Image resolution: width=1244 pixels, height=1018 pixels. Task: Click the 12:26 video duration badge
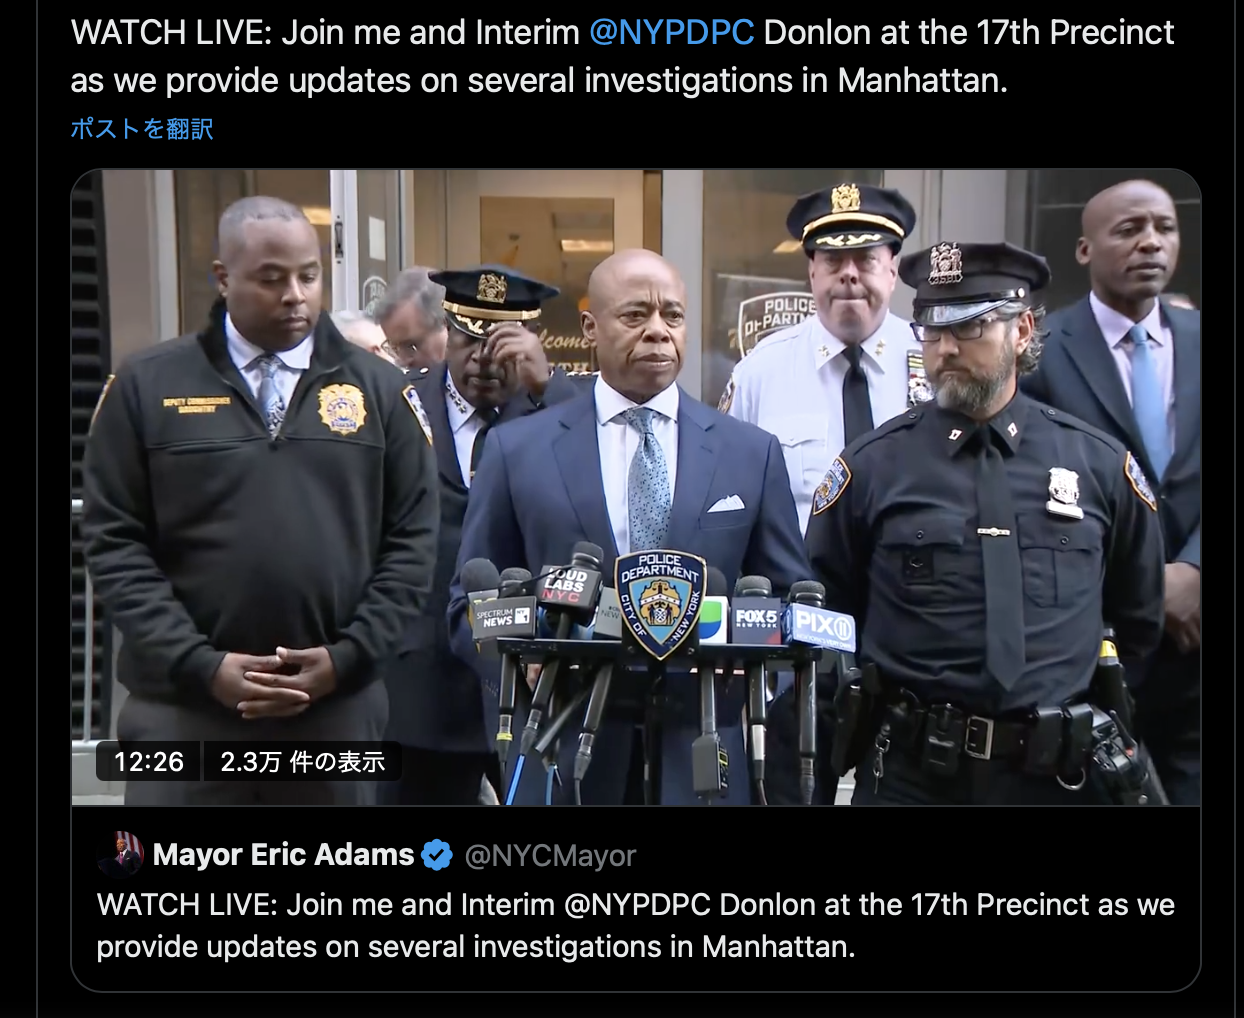click(148, 762)
